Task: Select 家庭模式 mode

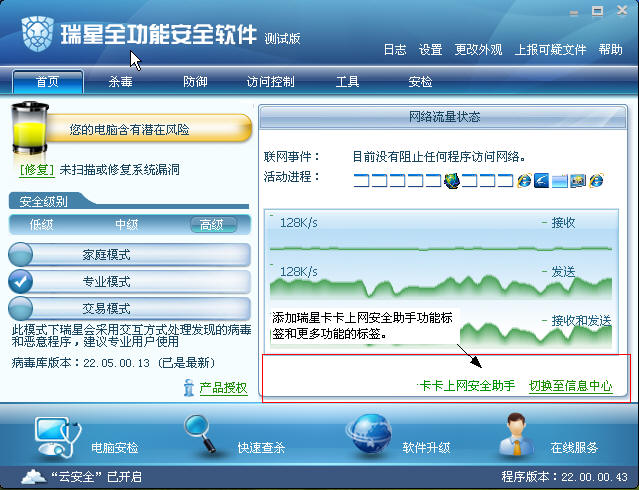Action: 130,255
